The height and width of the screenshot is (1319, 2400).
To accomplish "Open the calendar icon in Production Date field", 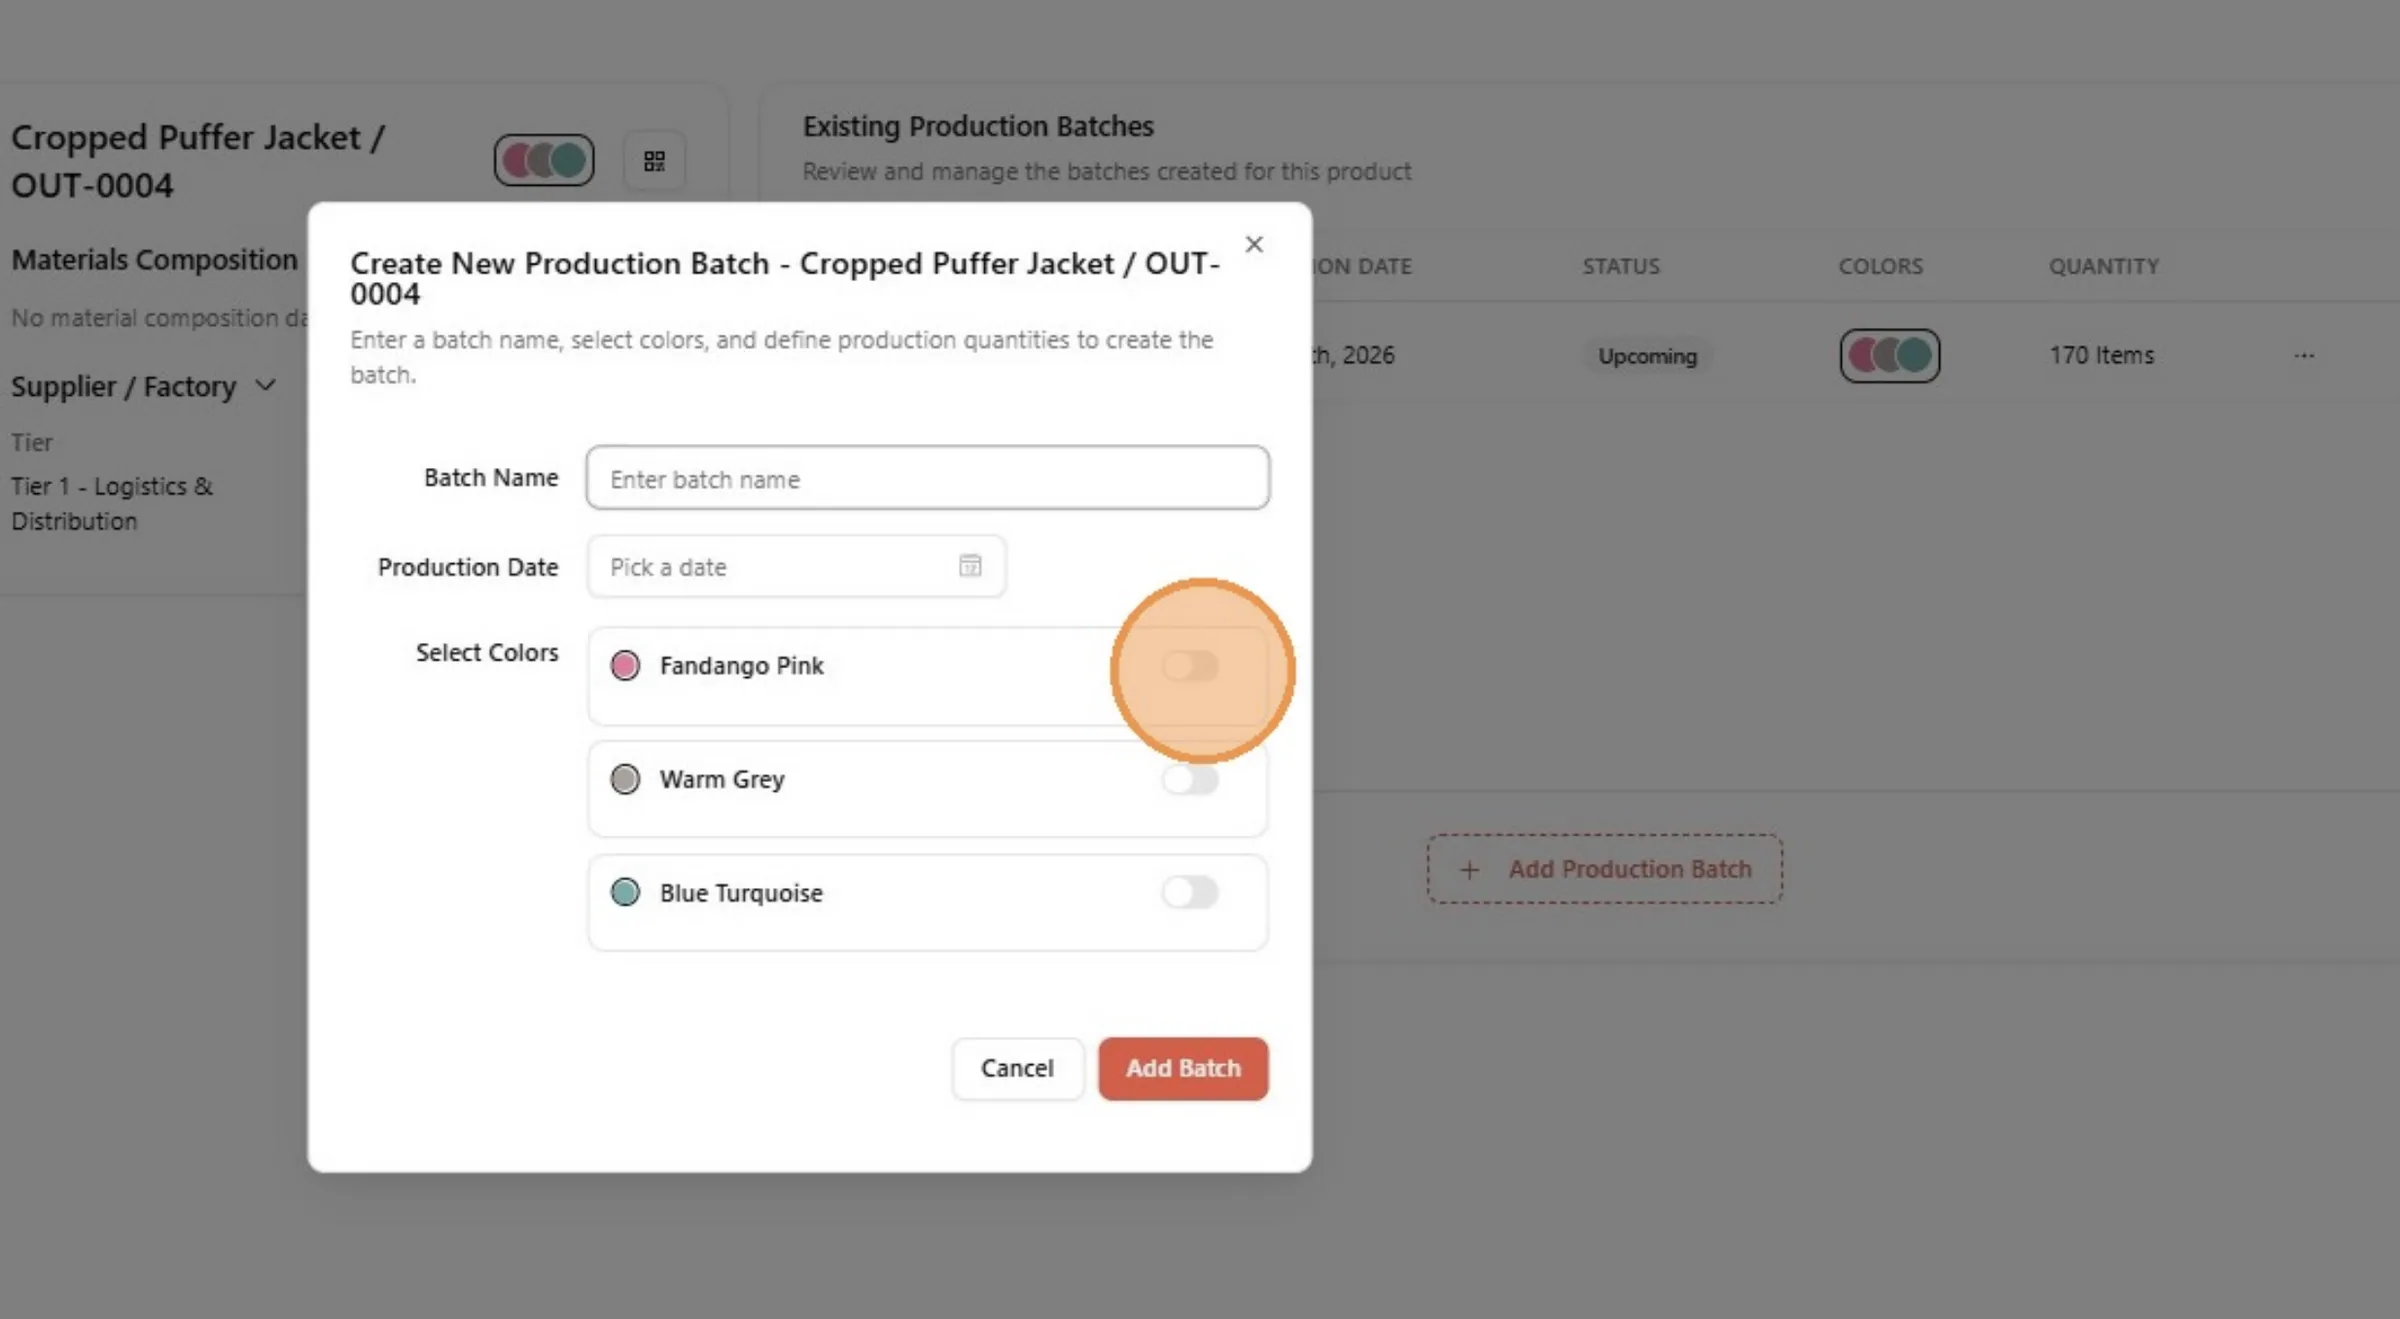I will click(970, 566).
